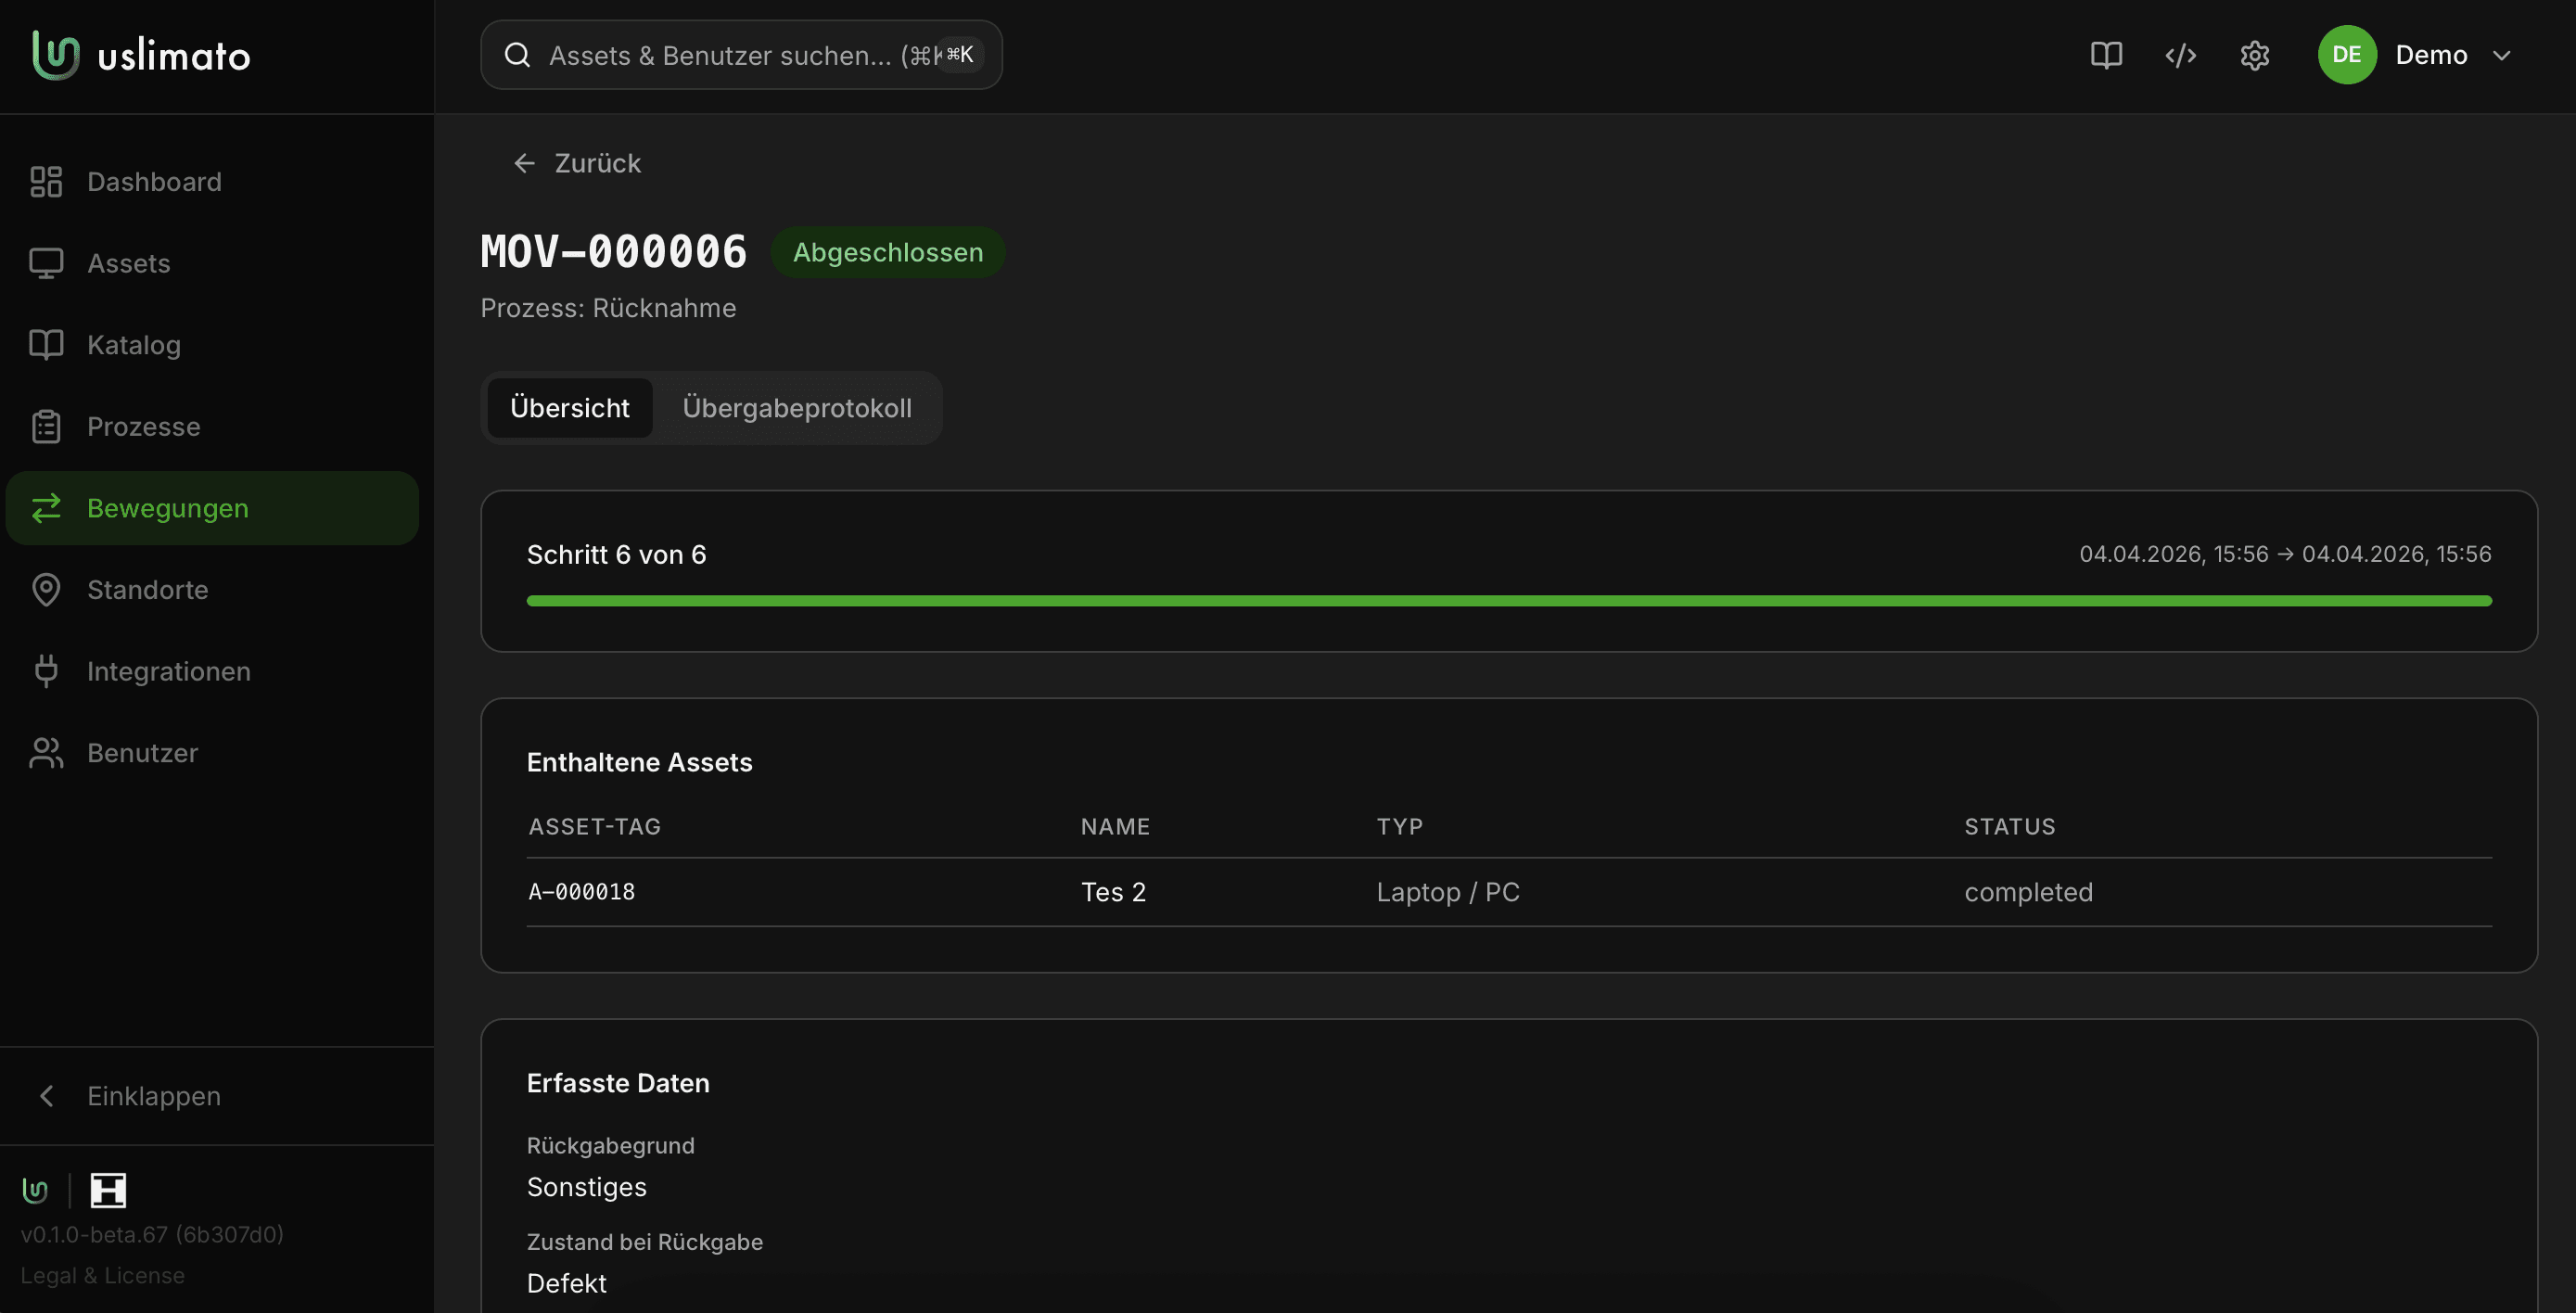Switch to the Übergabeprotokoll tab
Screen dimensions: 2576x1313
point(797,408)
